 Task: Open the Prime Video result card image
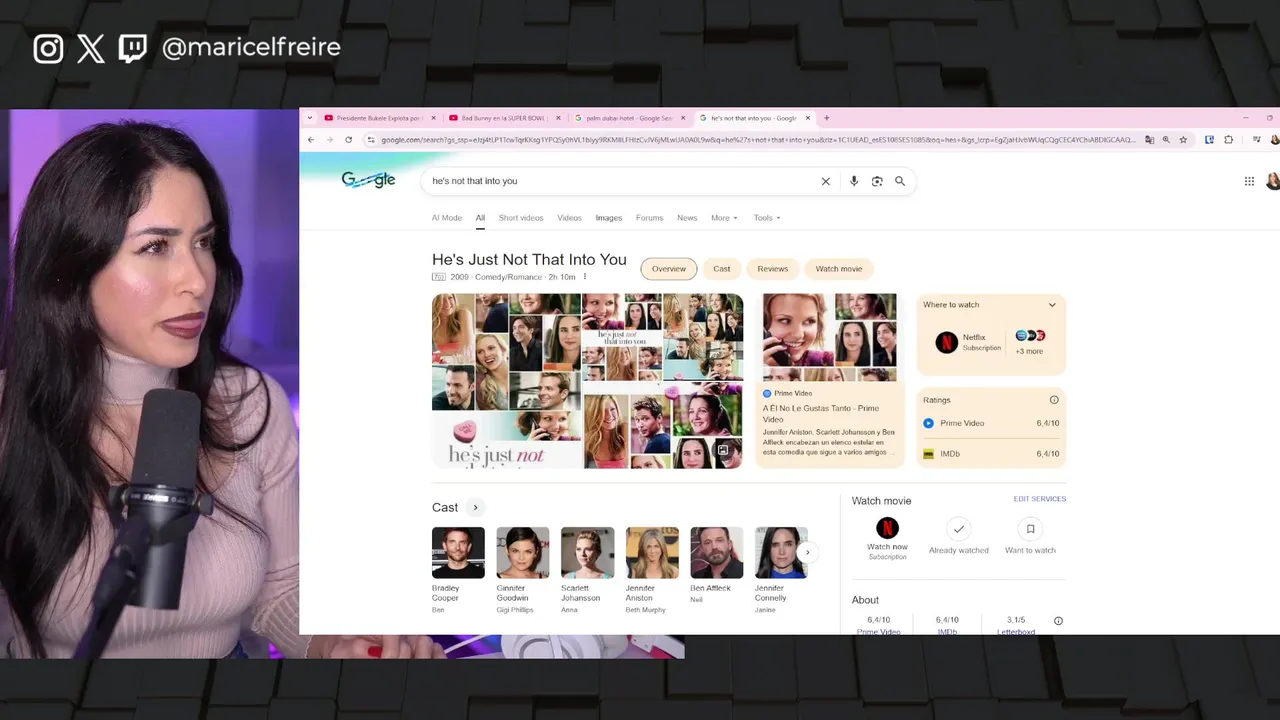pos(830,338)
